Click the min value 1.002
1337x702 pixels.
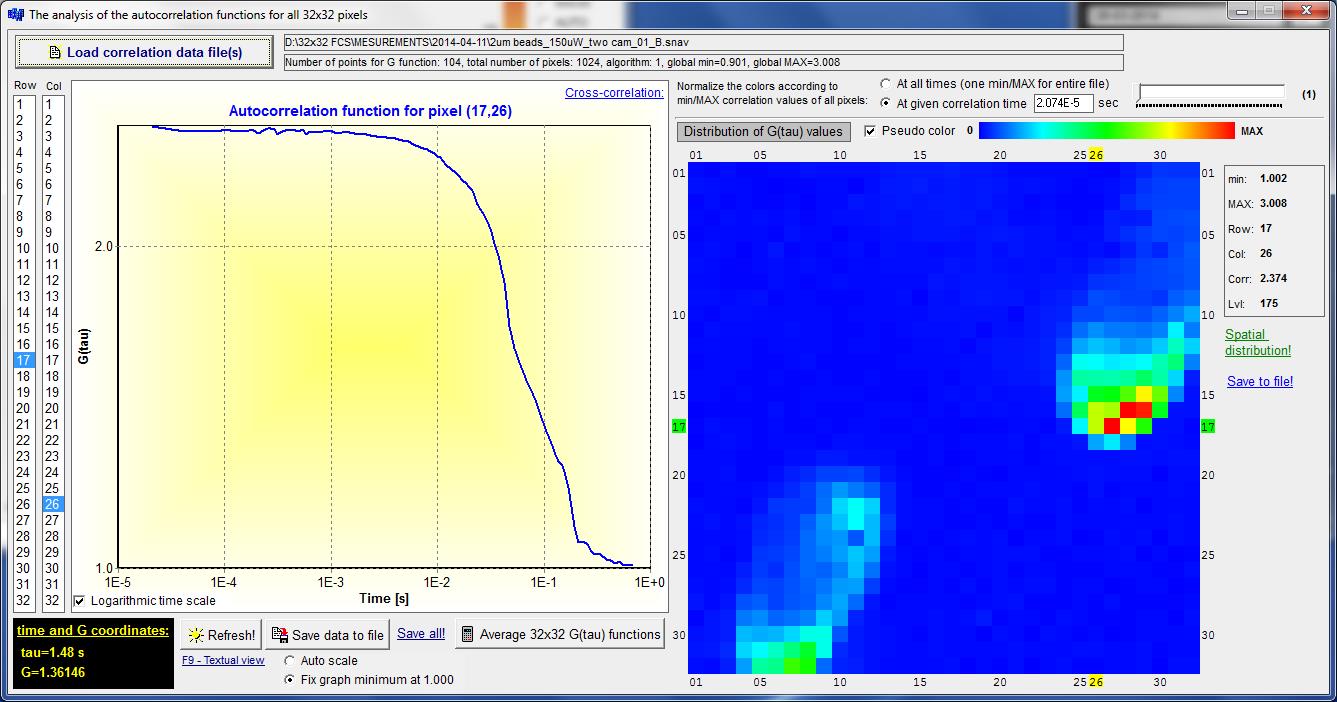pos(1274,178)
